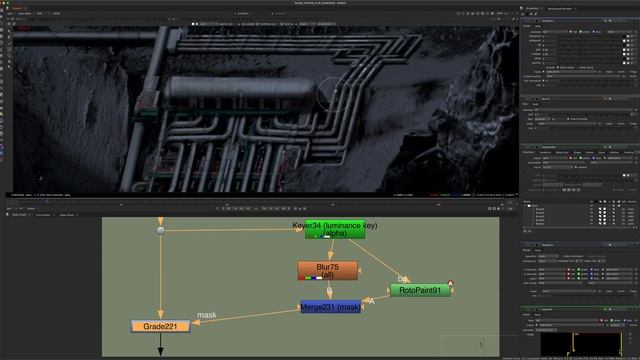Open RotoPaint panel Clone tab
Viewport: 640px width, 360px height.
pyautogui.click(x=601, y=152)
